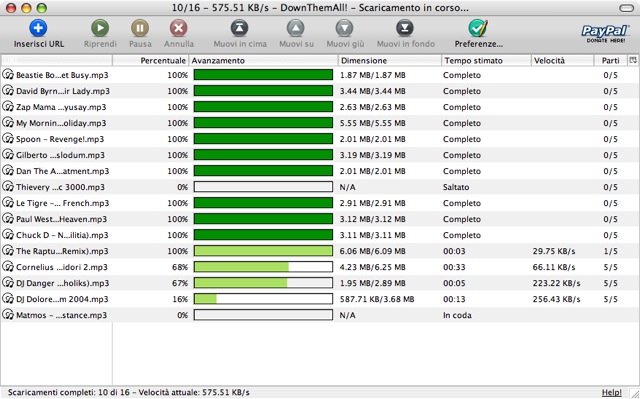Click size 4.23 MB/6.25 MB
Image resolution: width=640 pixels, height=399 pixels.
[x=373, y=267]
